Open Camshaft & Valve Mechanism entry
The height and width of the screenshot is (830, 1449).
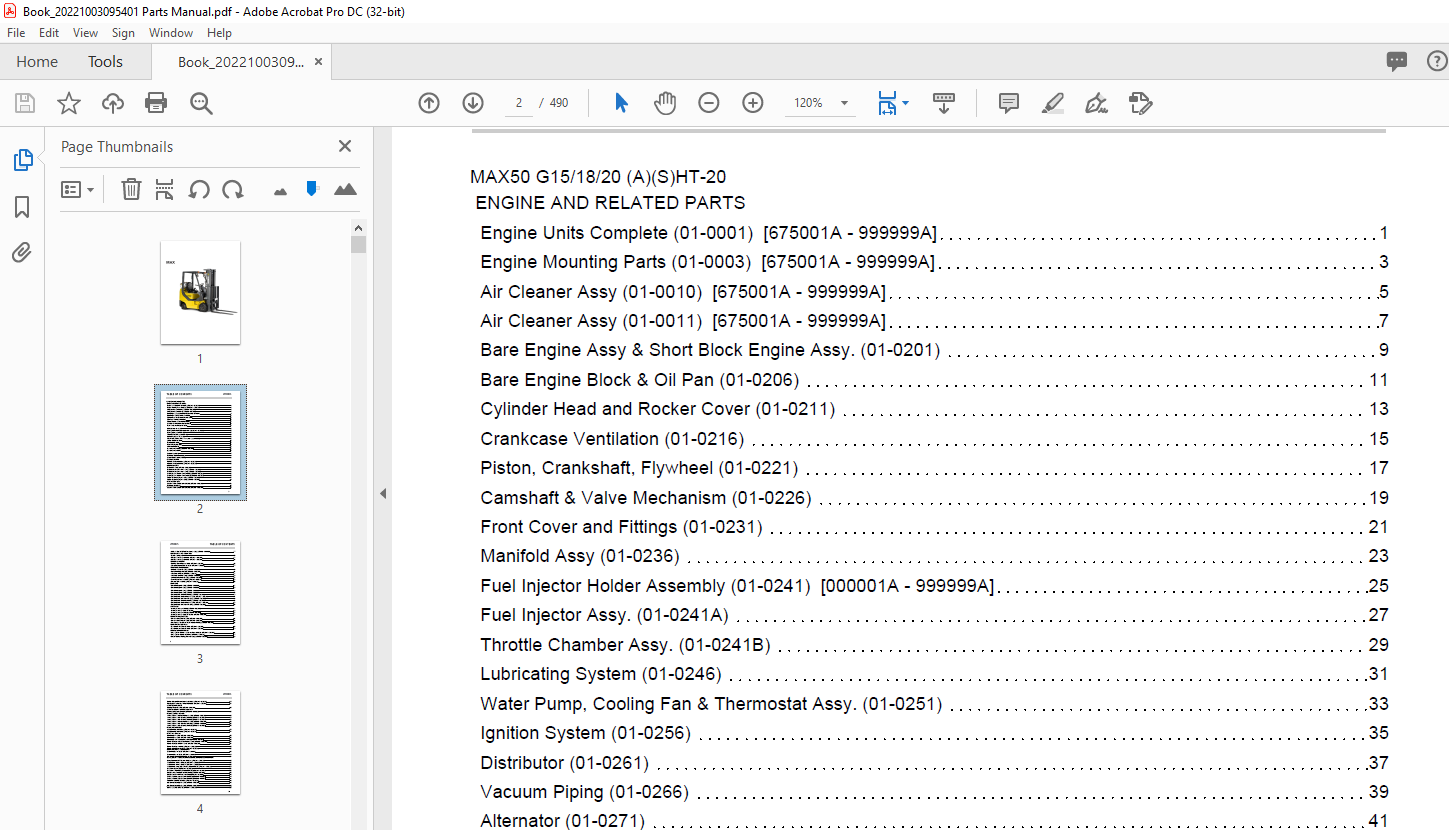(934, 498)
